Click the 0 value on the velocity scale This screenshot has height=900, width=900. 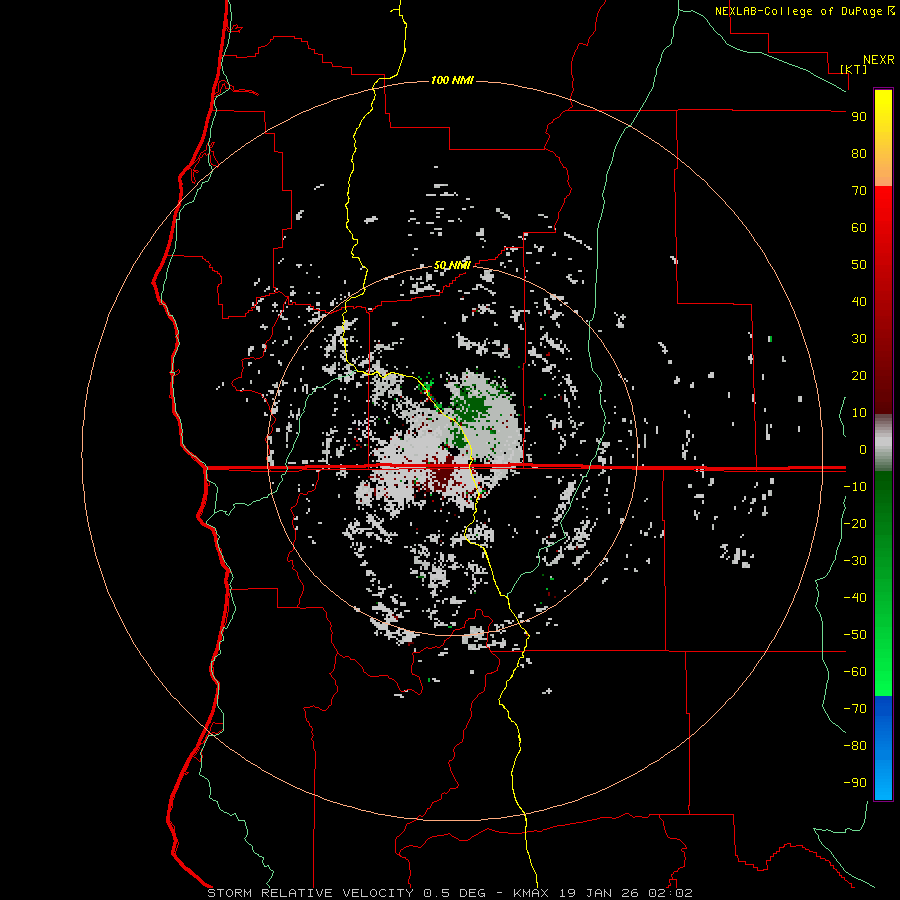pos(863,449)
